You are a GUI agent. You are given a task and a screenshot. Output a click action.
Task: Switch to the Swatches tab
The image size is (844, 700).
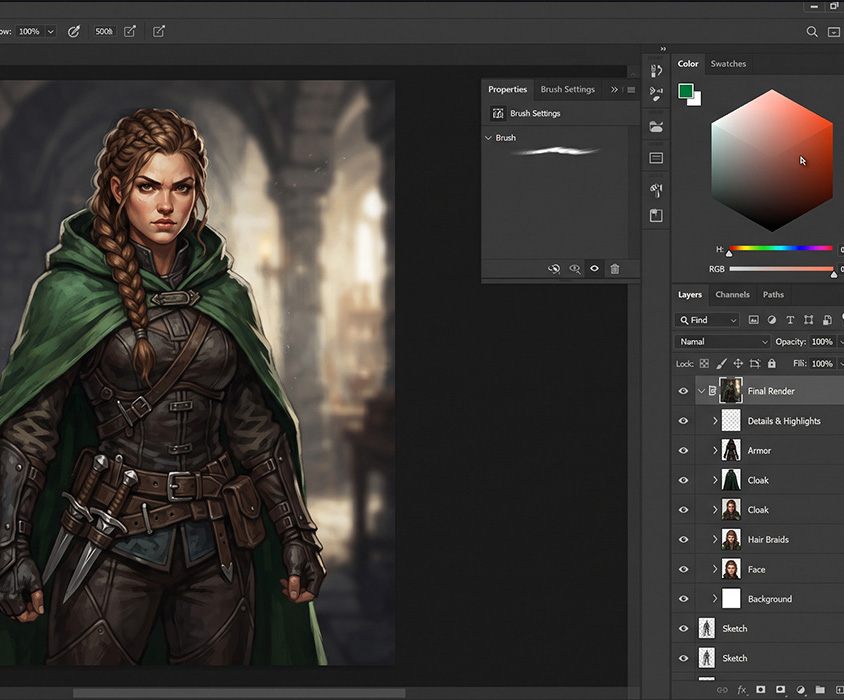coord(728,64)
